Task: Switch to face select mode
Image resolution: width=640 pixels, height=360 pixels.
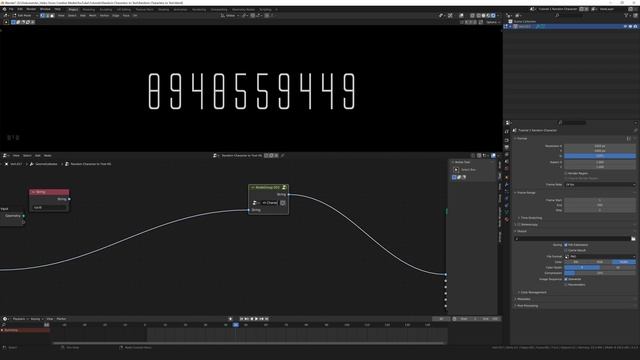Action: point(52,16)
